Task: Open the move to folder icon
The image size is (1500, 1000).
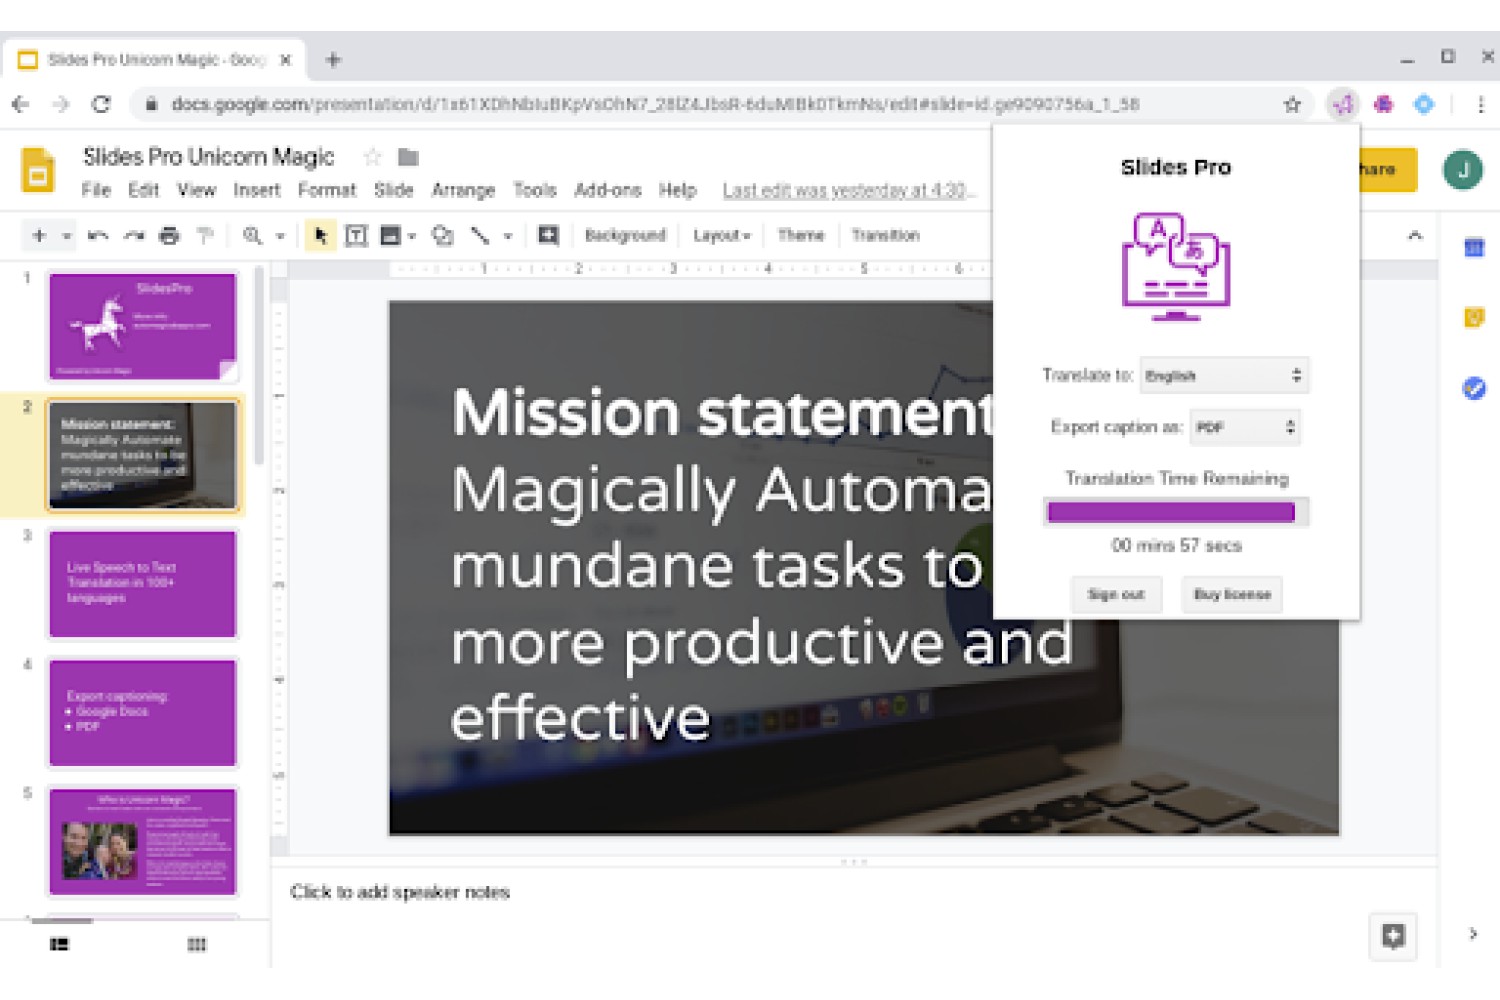Action: (408, 157)
